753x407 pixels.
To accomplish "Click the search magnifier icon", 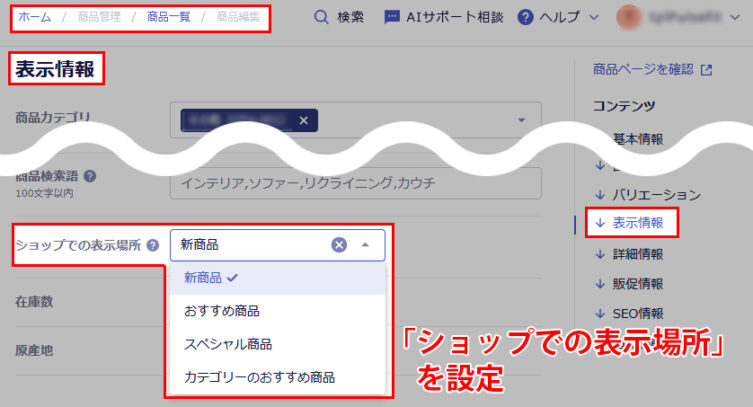I will click(321, 17).
